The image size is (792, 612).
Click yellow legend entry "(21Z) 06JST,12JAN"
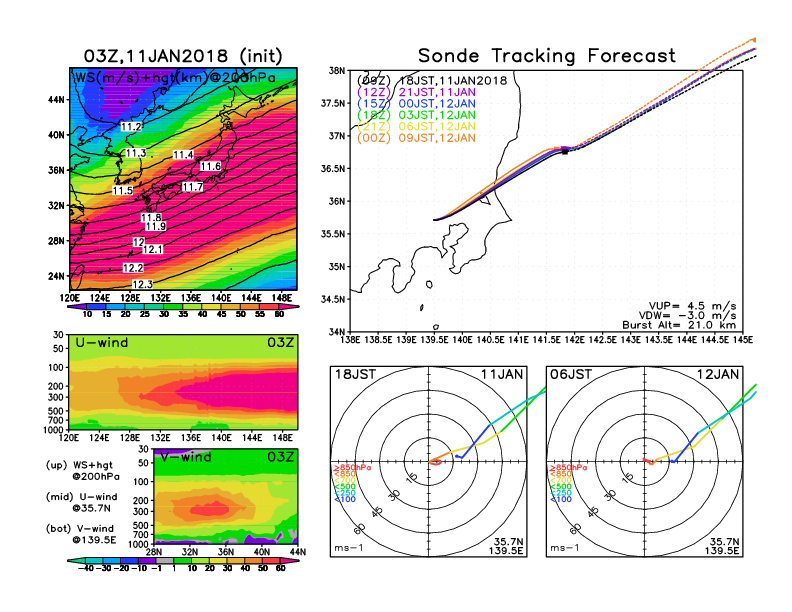(416, 127)
